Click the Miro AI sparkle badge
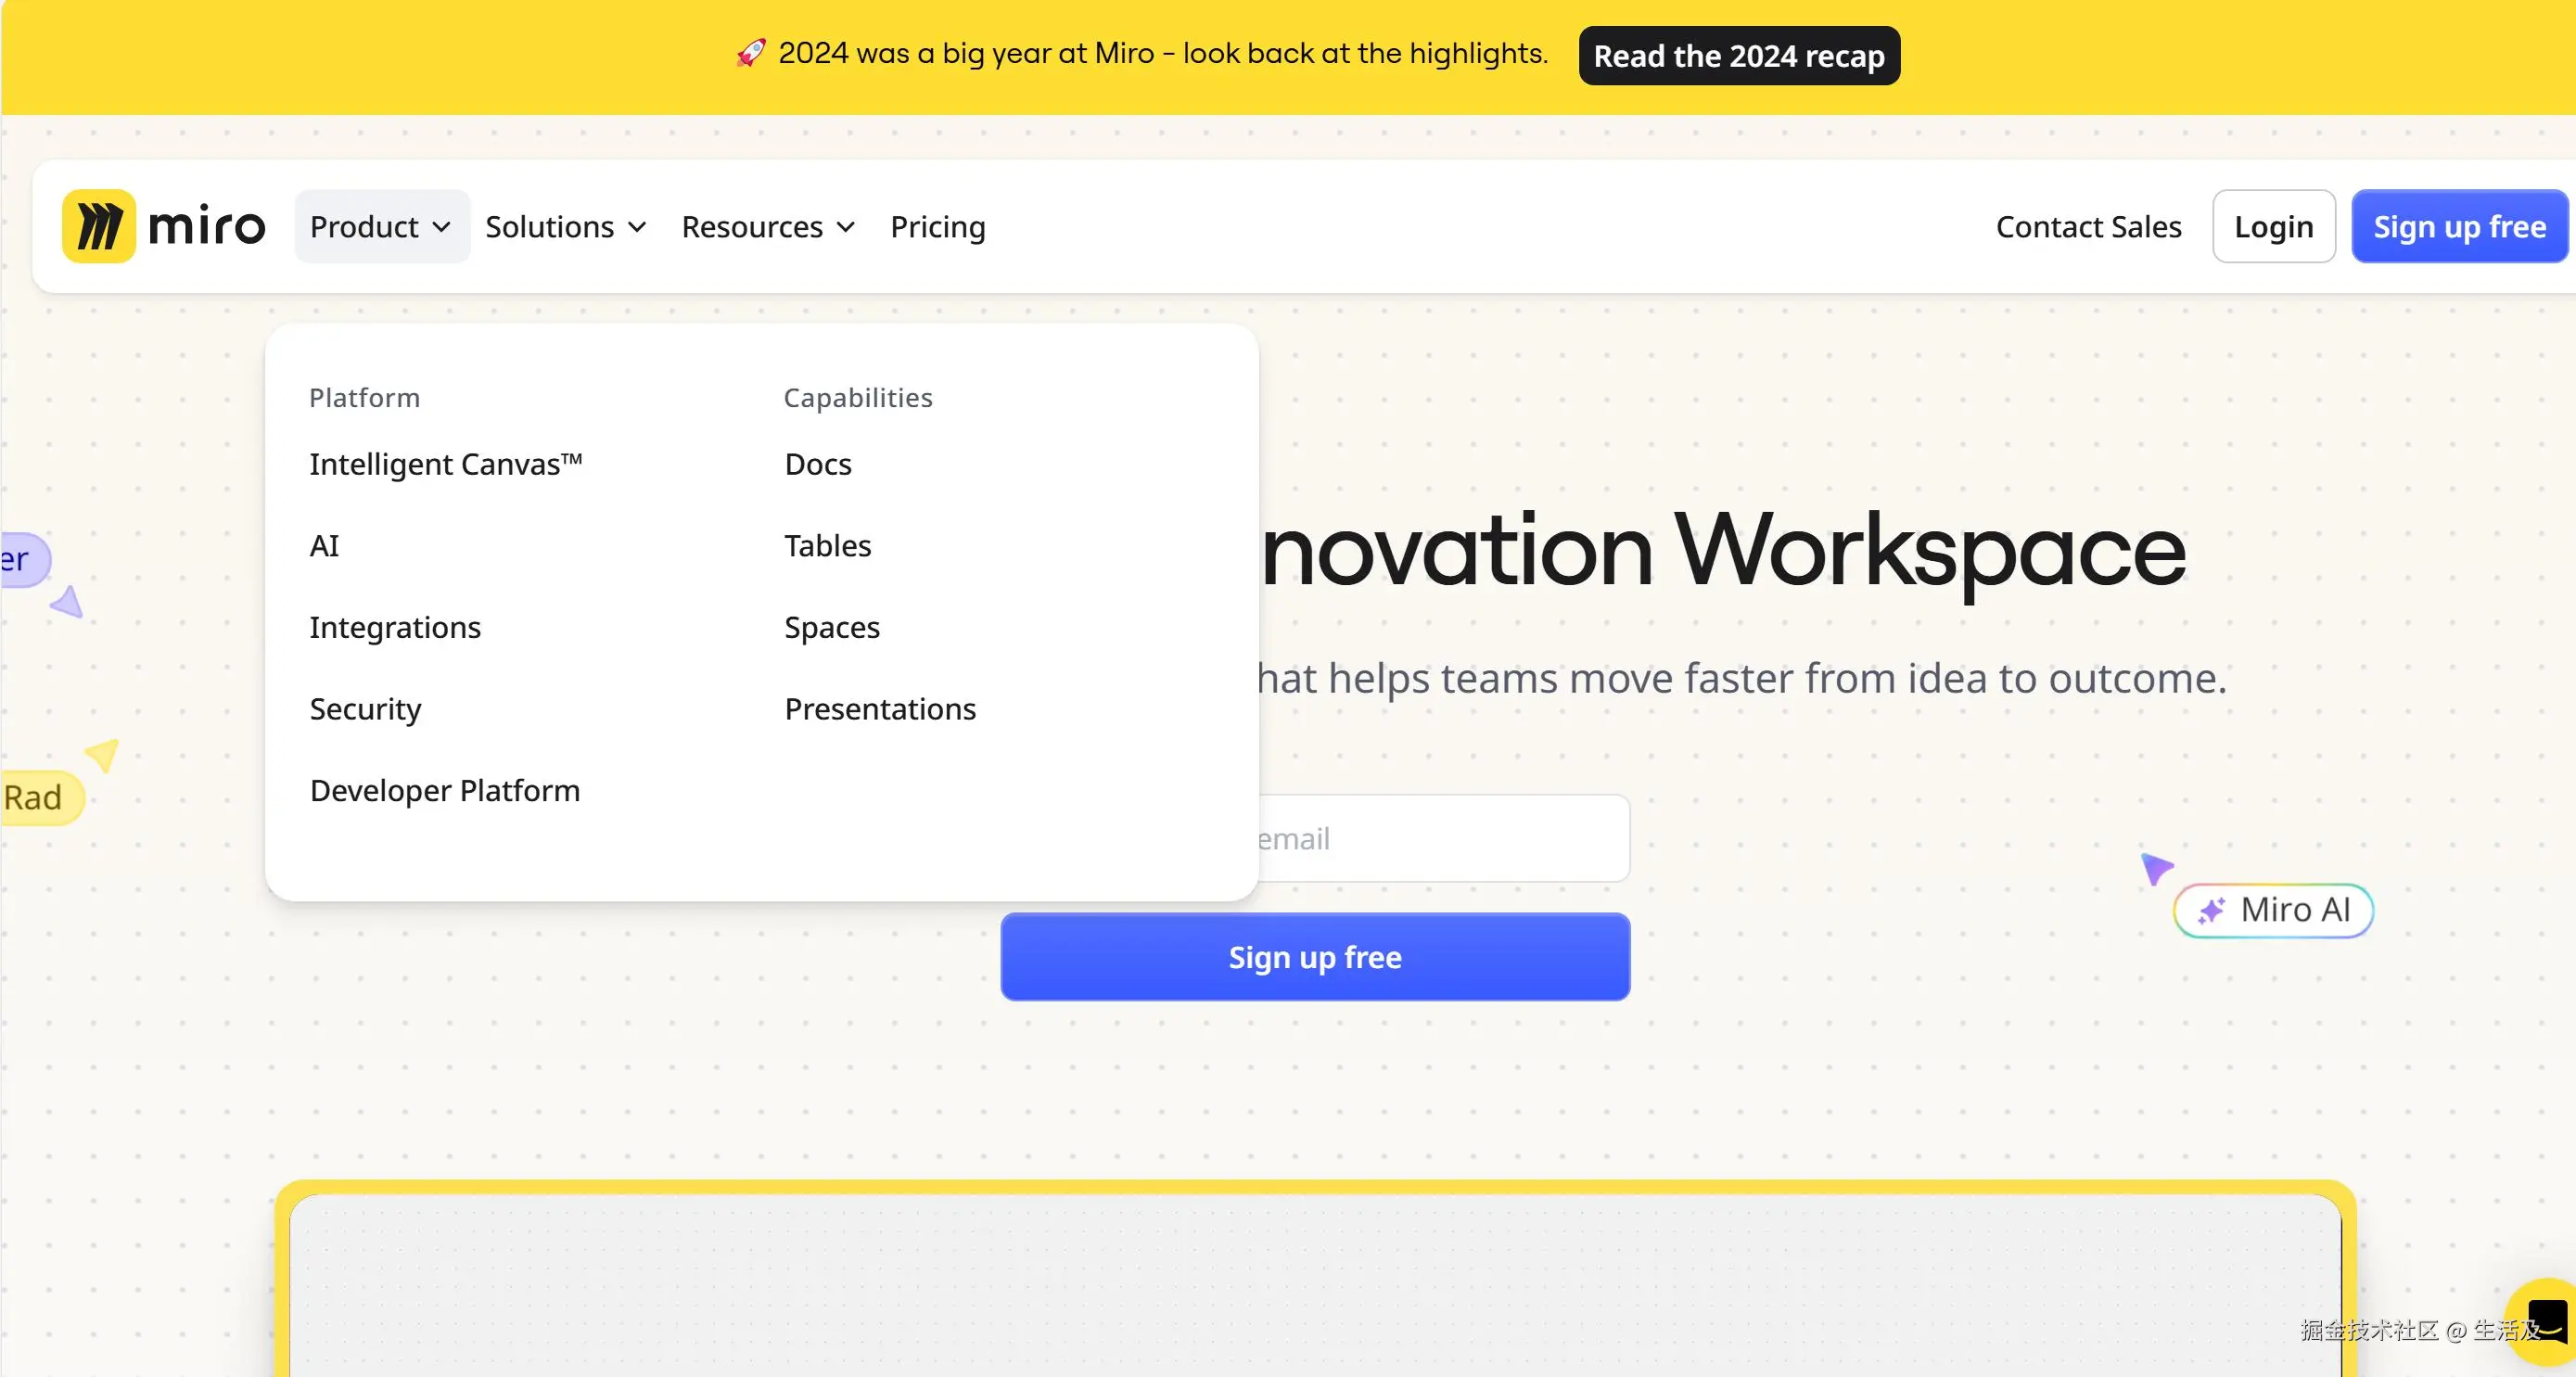Image resolution: width=2576 pixels, height=1377 pixels. (x=2272, y=910)
